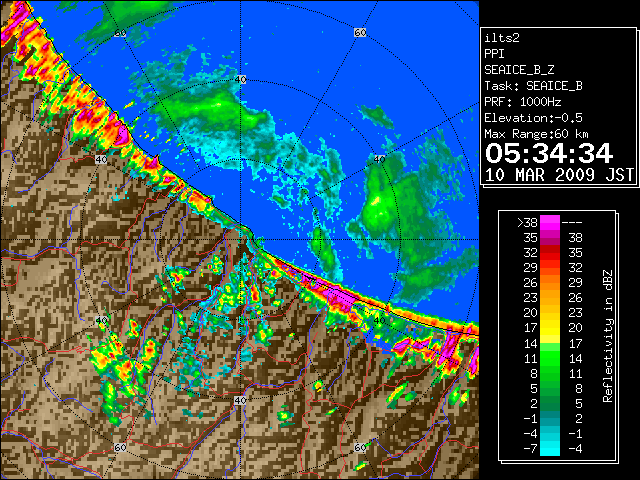Click the 'Reflectivity in dBZ' legend title
This screenshot has height=480, width=640.
click(x=607, y=336)
